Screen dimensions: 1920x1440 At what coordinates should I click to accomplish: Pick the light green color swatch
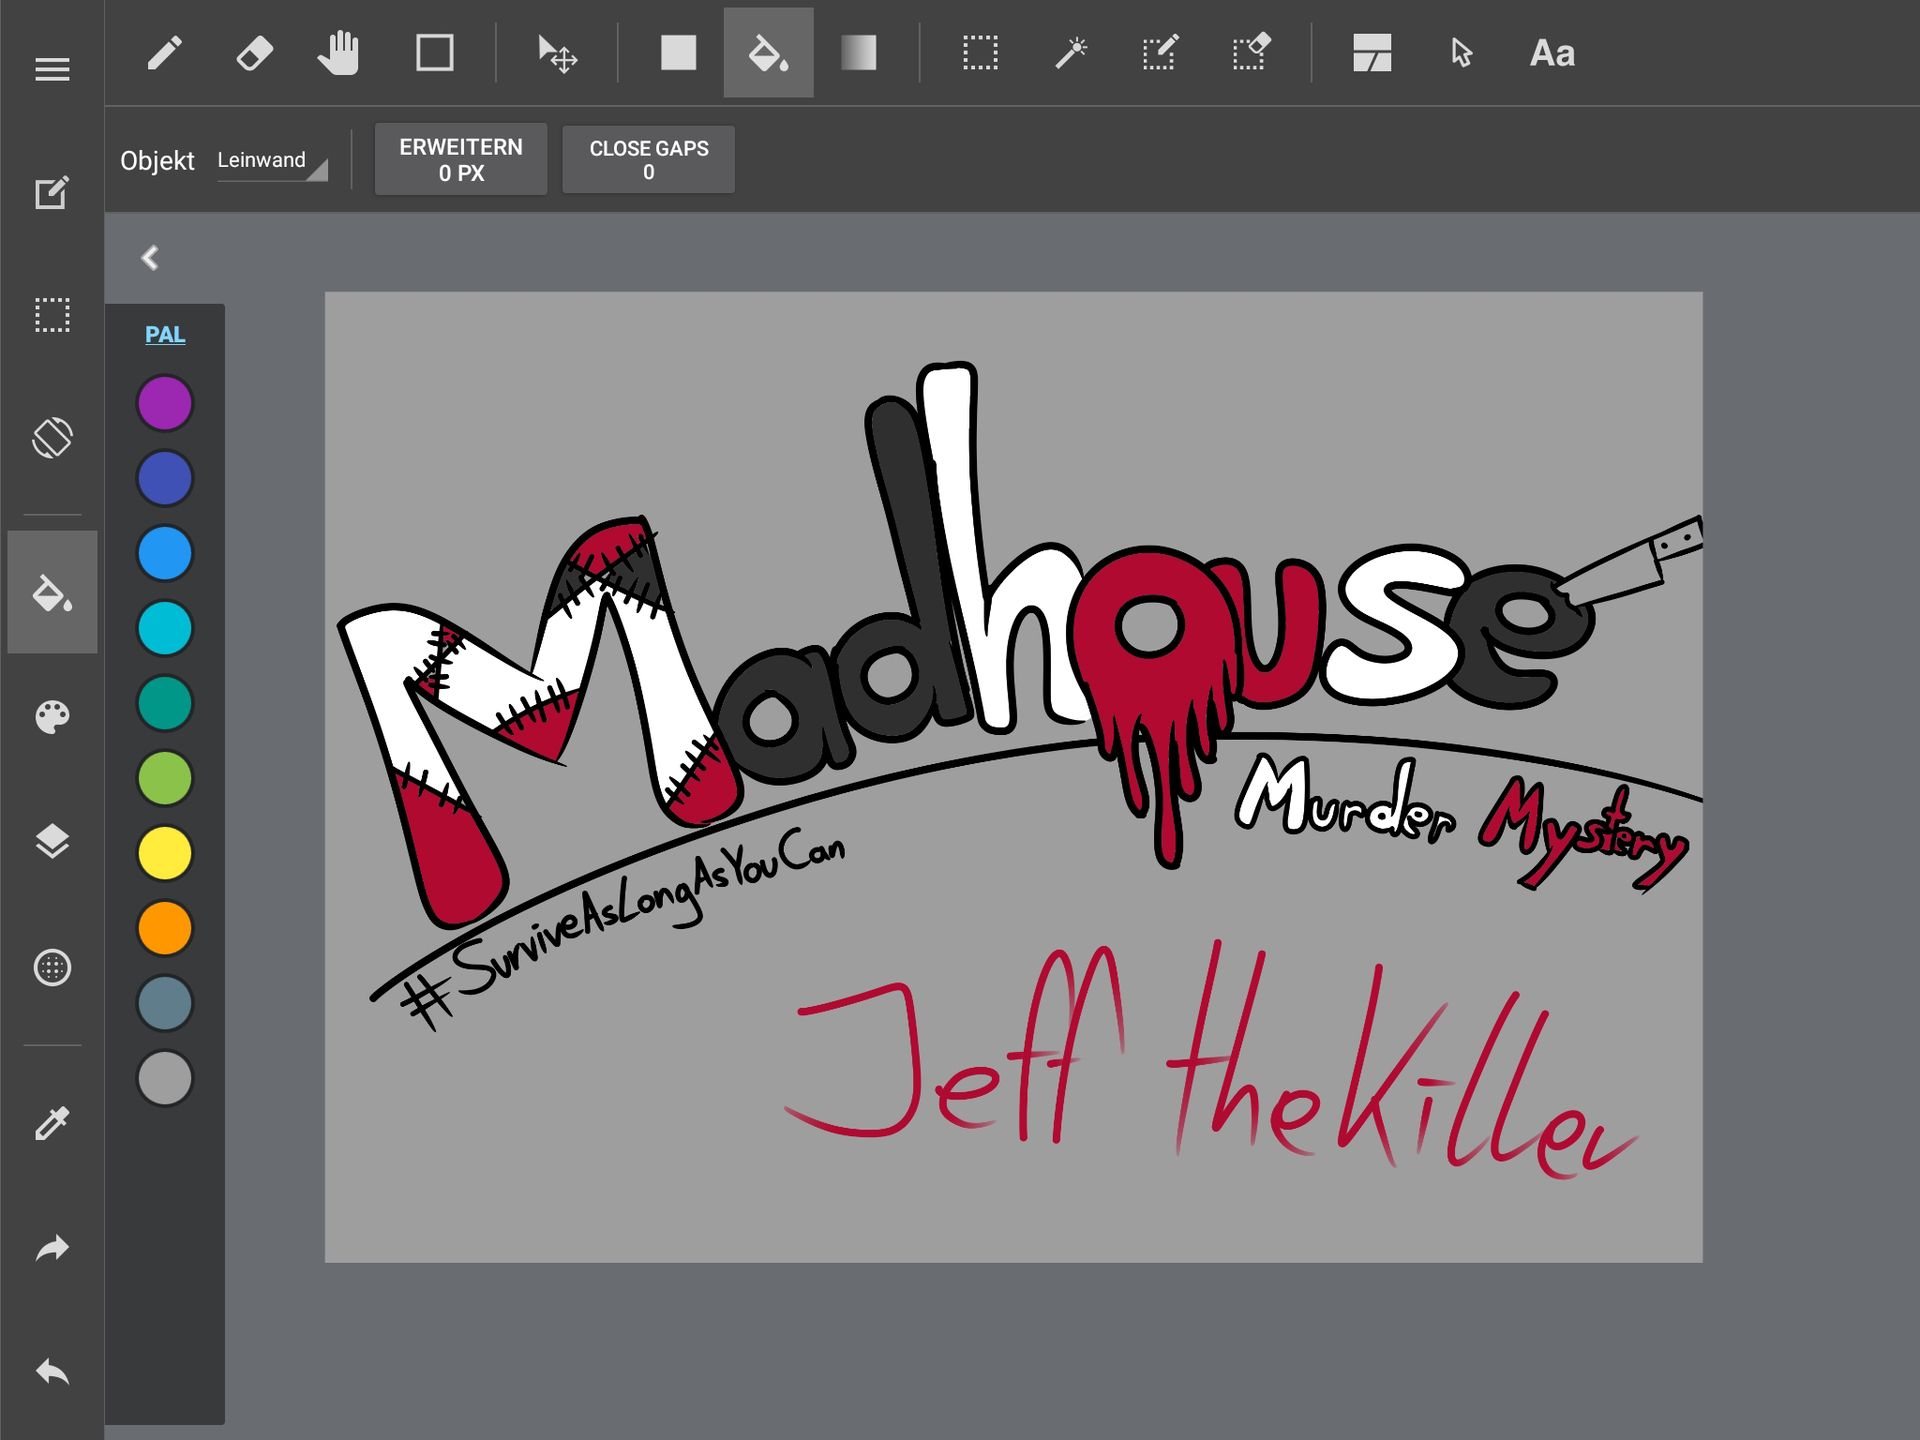pos(165,779)
